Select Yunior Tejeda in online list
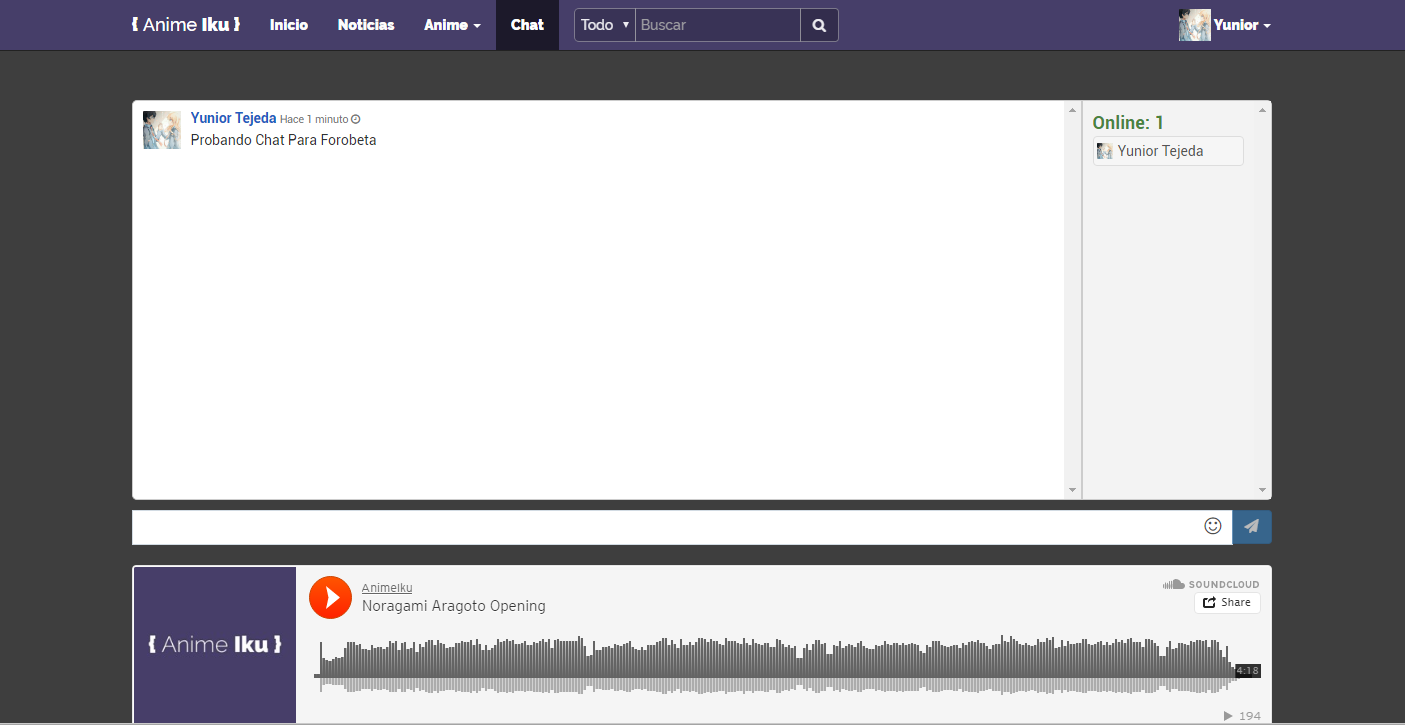 (x=1168, y=151)
